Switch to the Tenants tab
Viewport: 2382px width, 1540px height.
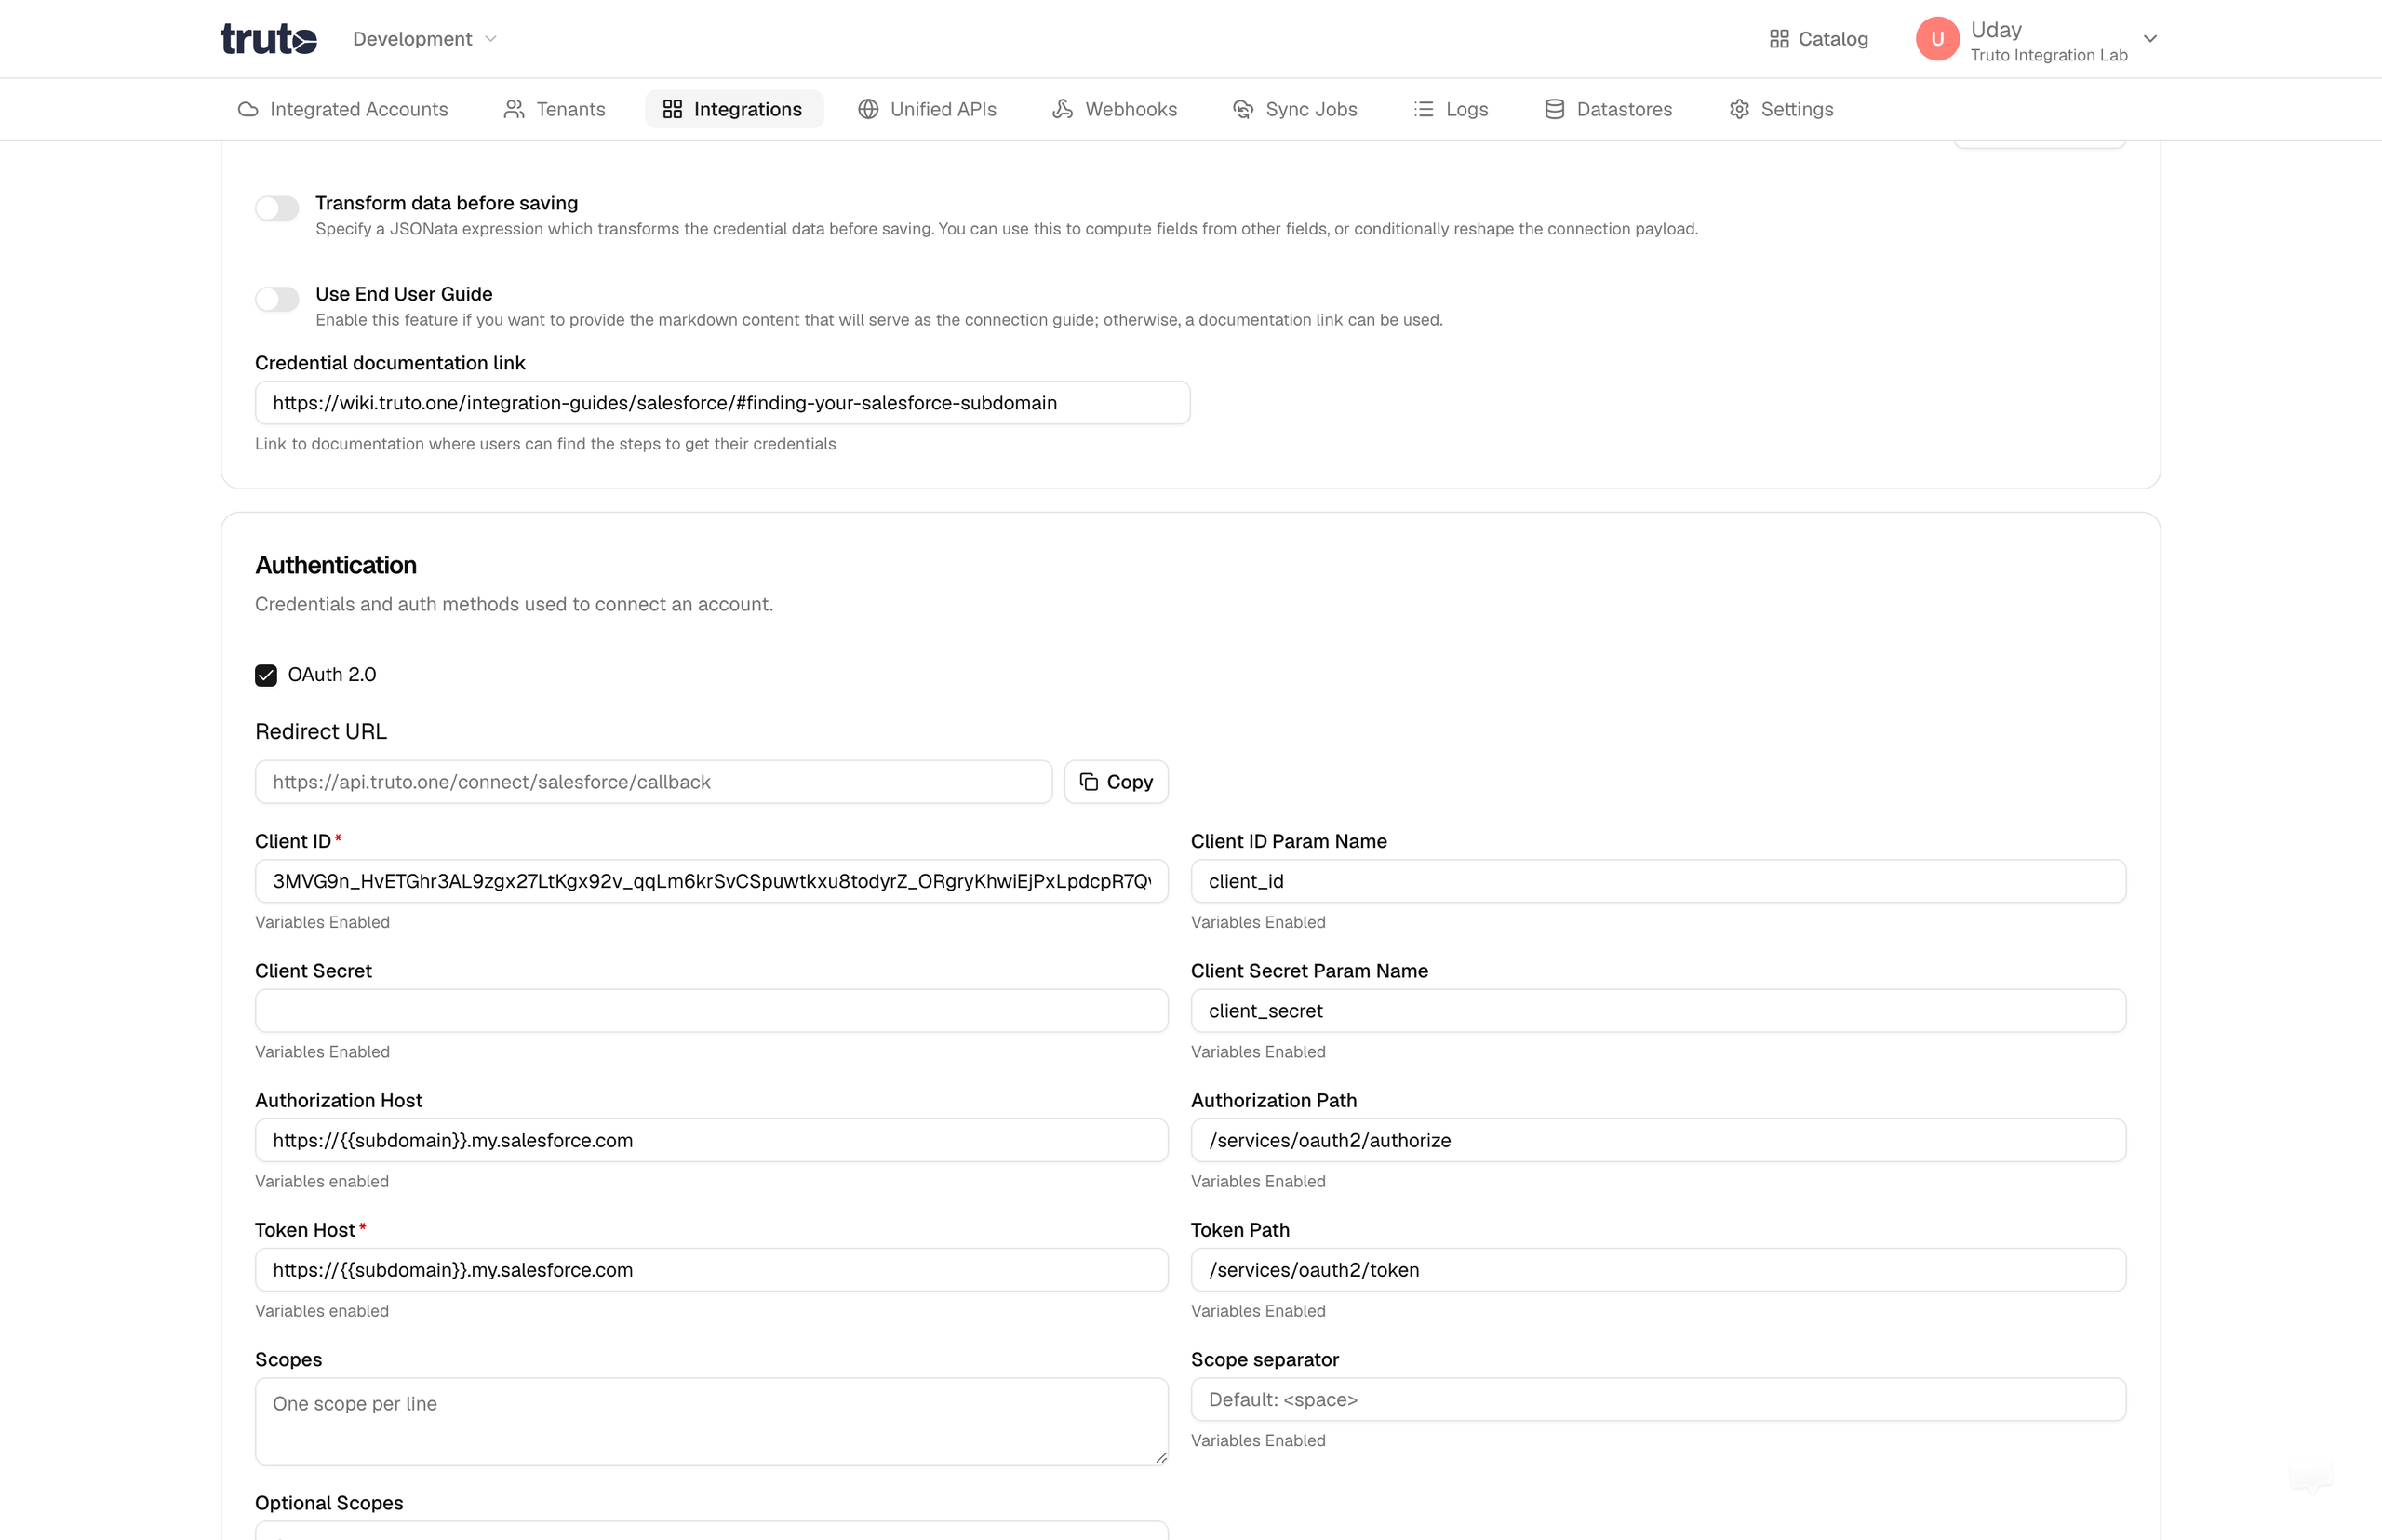(555, 109)
